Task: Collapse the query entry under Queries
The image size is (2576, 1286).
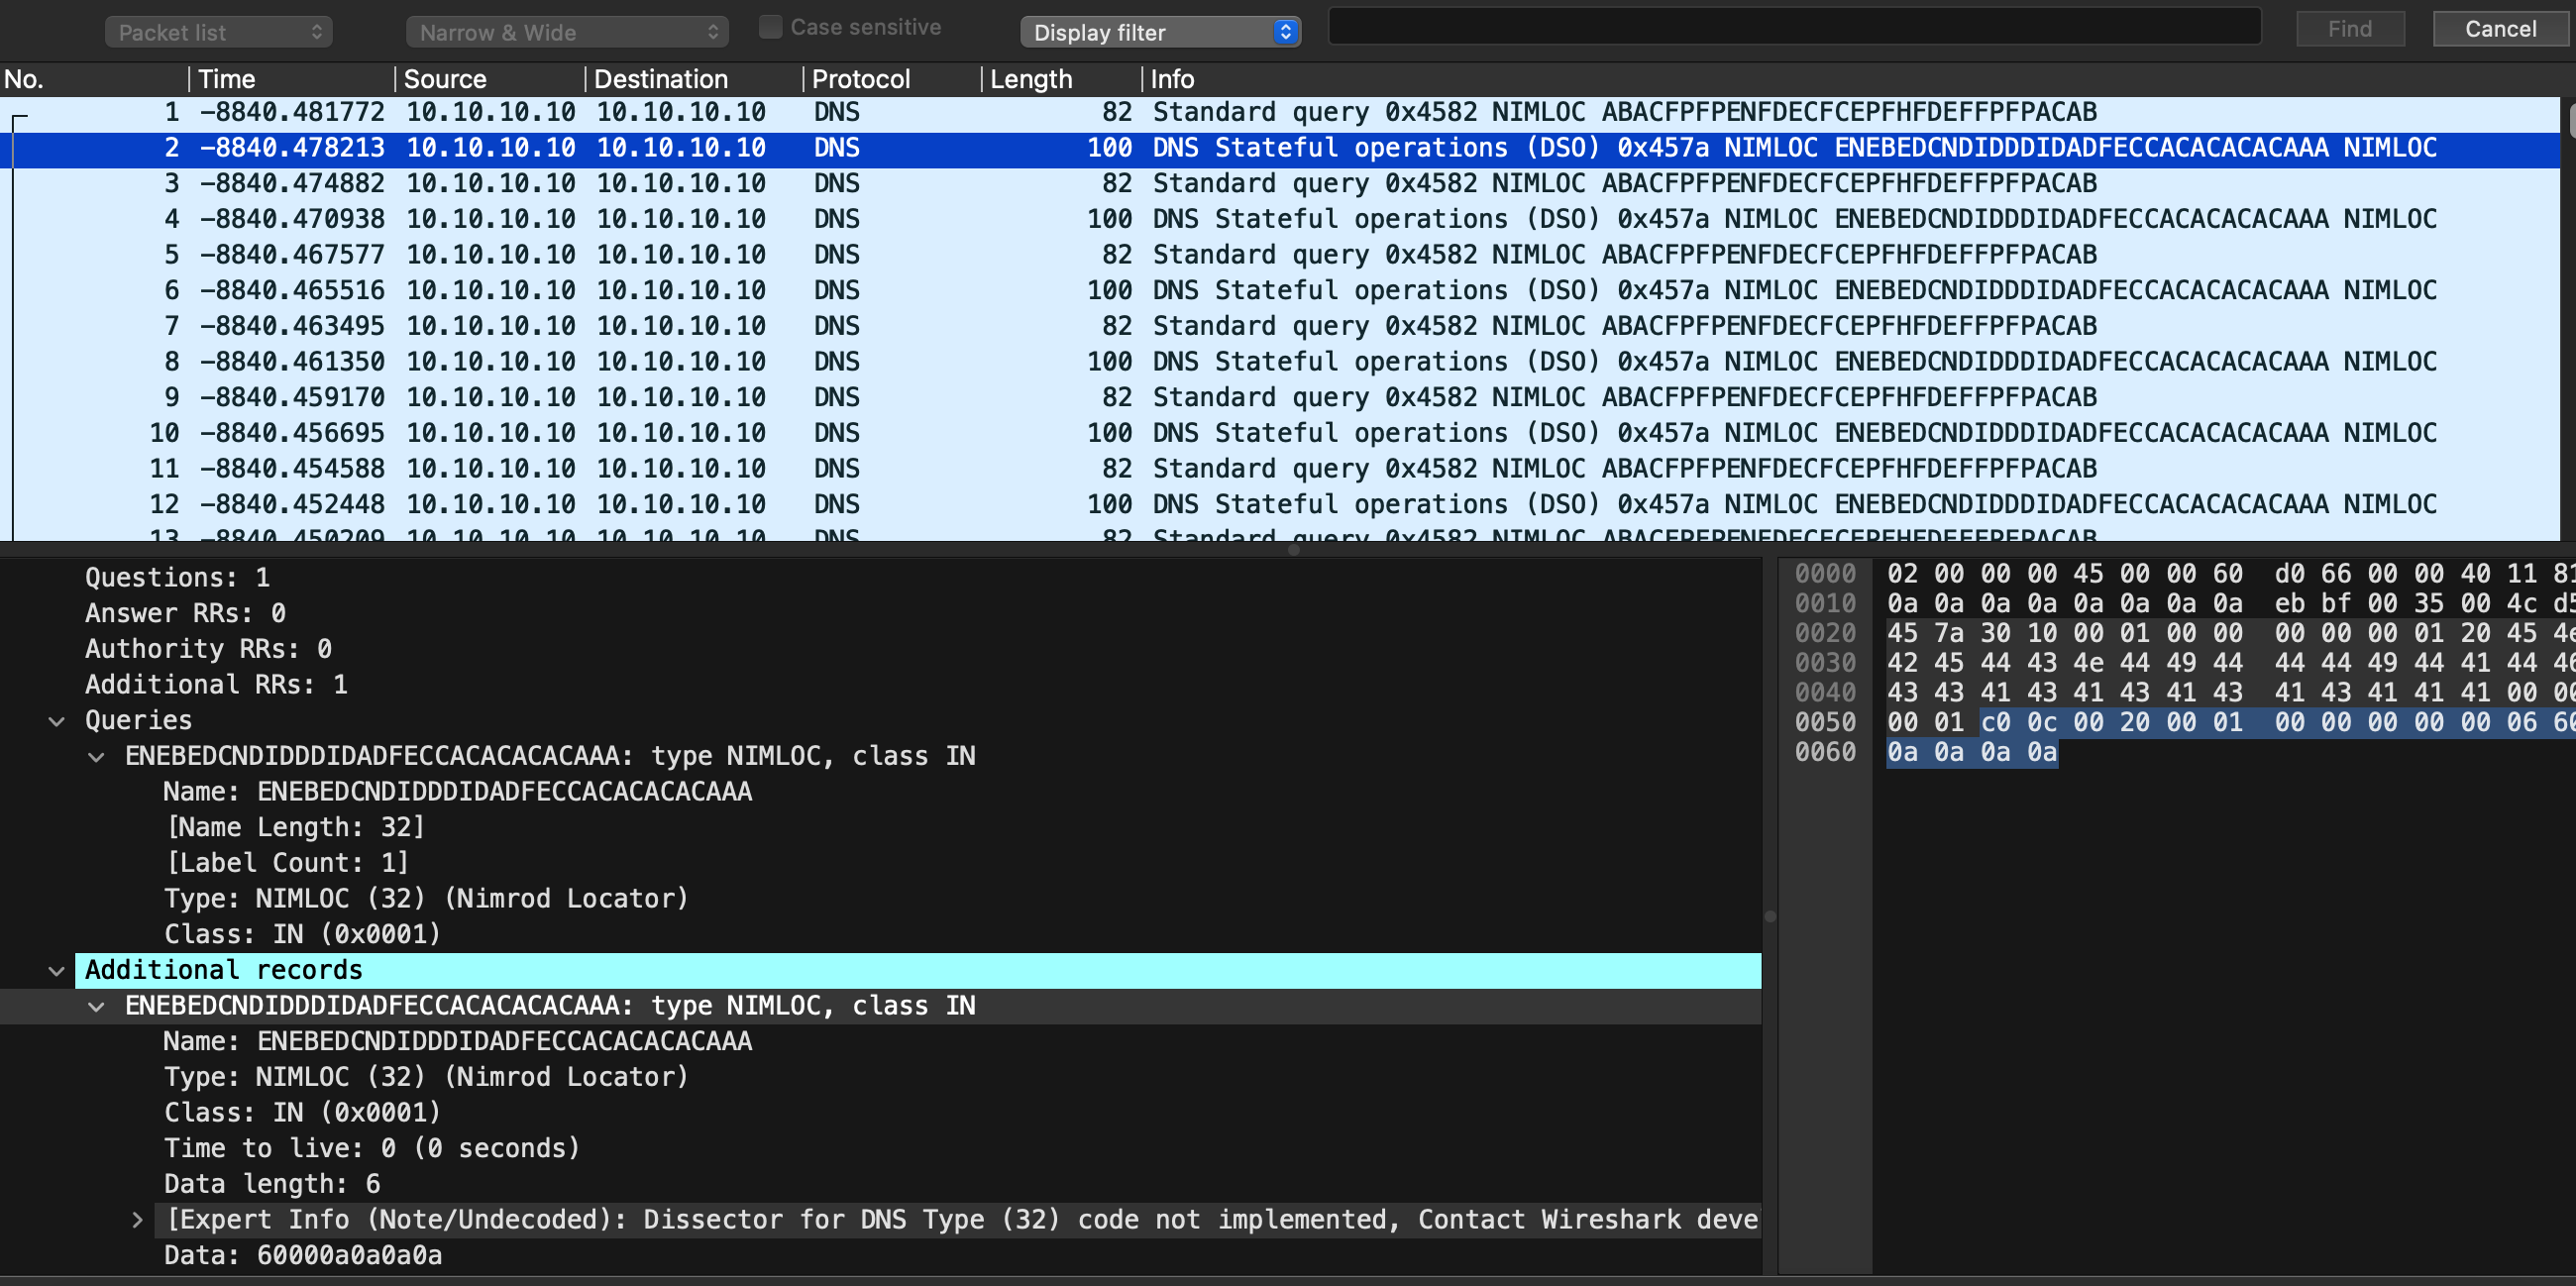Action: (96, 757)
